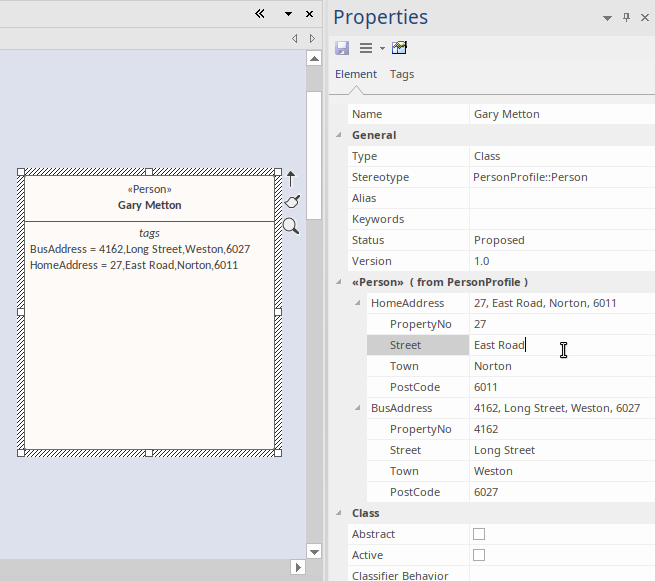This screenshot has width=655, height=581.
Task: Collapse the BusAddress group
Action: point(358,408)
